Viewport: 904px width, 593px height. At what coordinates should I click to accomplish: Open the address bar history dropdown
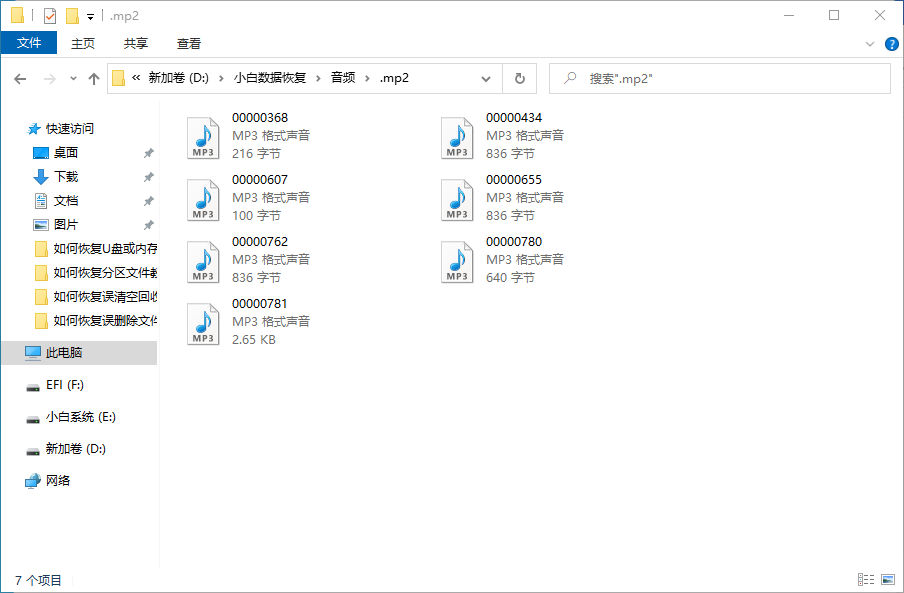(486, 79)
